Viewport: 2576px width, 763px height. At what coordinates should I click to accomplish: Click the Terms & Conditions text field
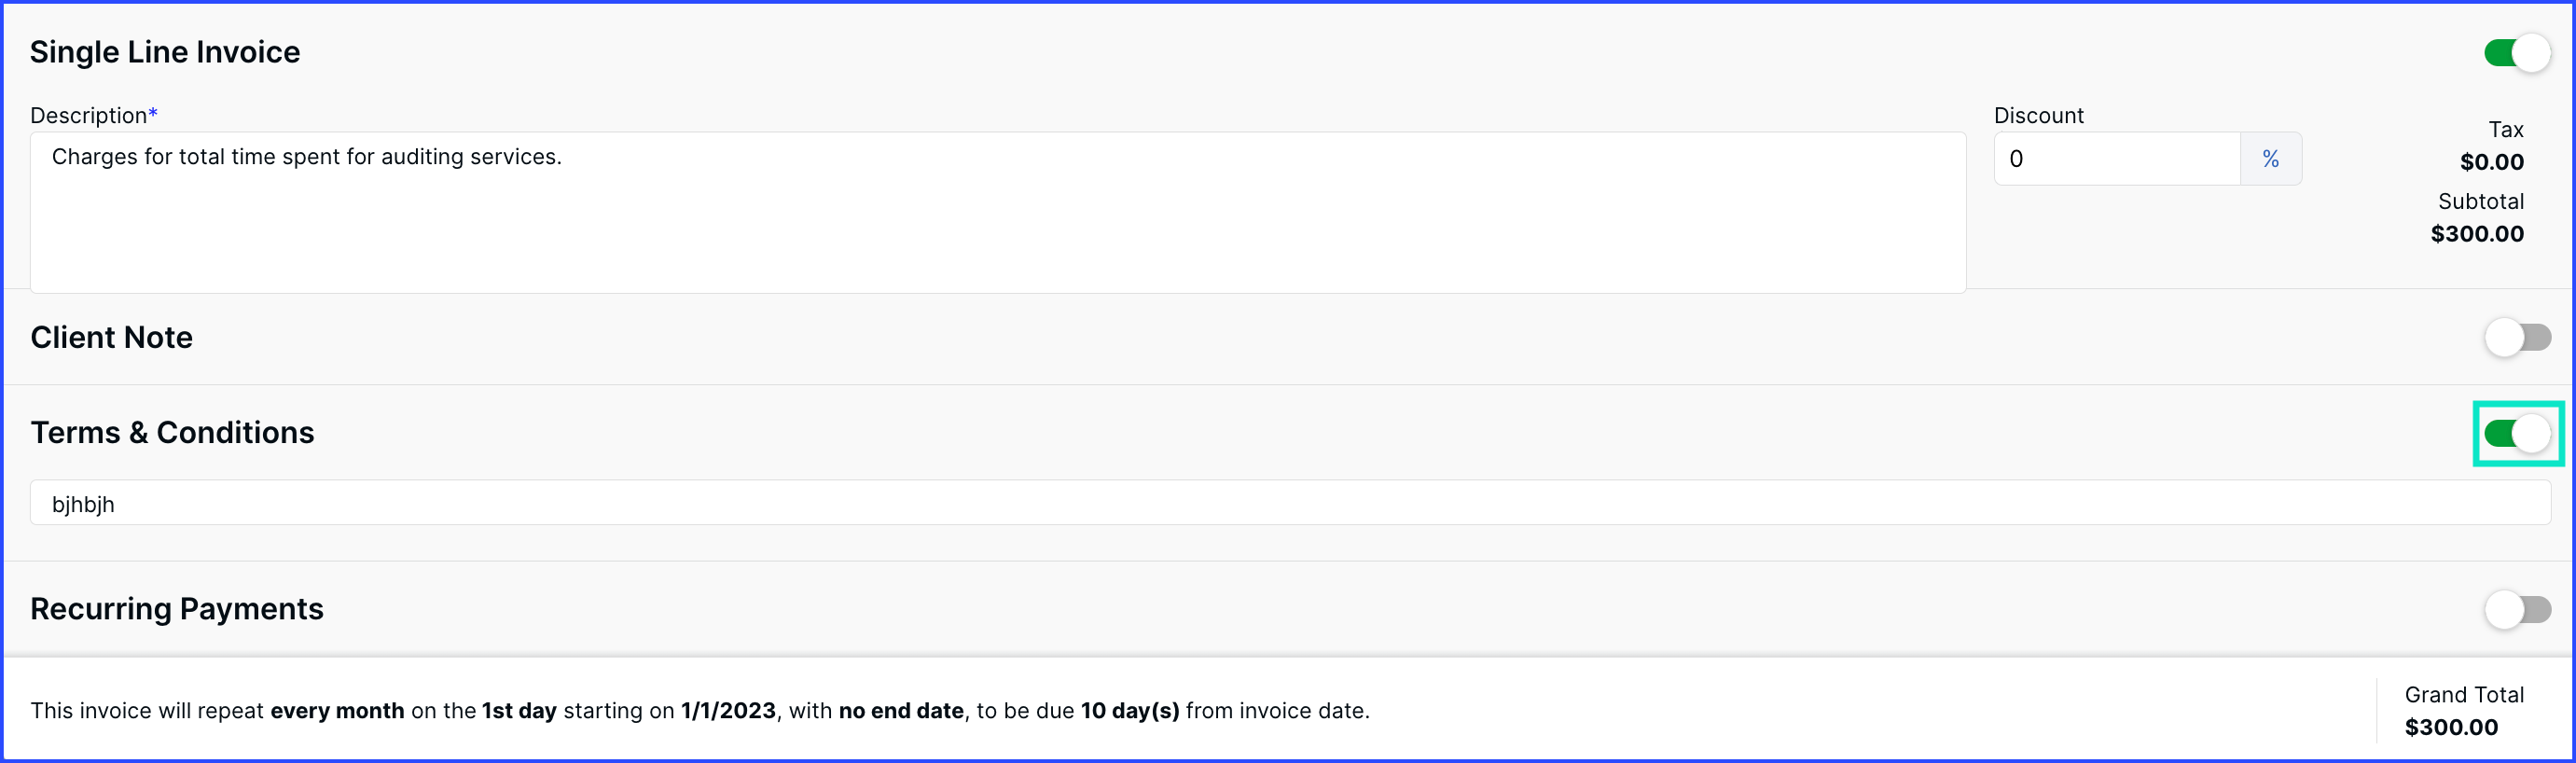pos(1290,503)
